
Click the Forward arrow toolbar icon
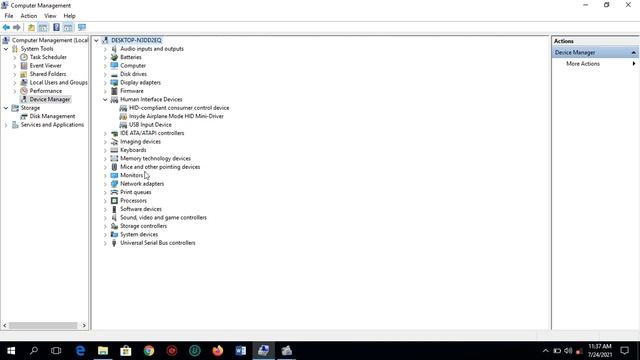click(x=17, y=27)
